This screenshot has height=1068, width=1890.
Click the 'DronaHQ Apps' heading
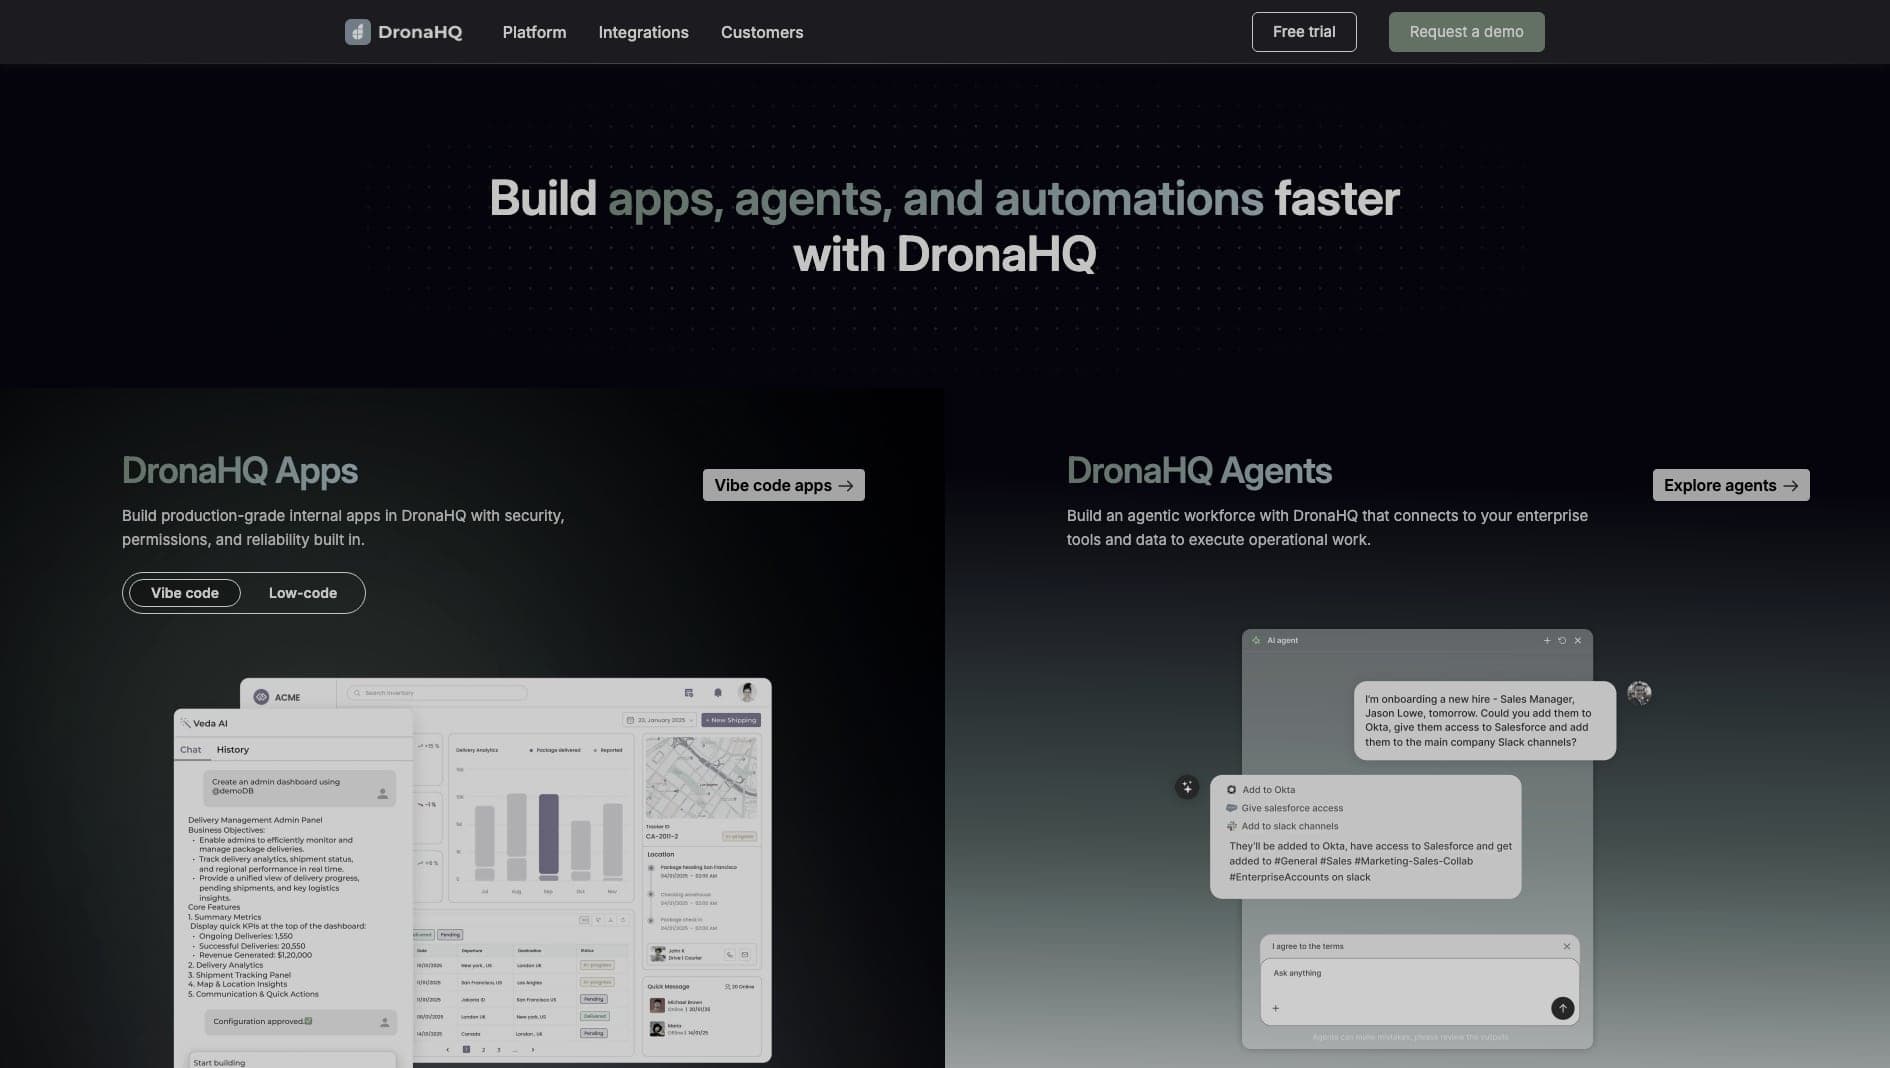240,470
